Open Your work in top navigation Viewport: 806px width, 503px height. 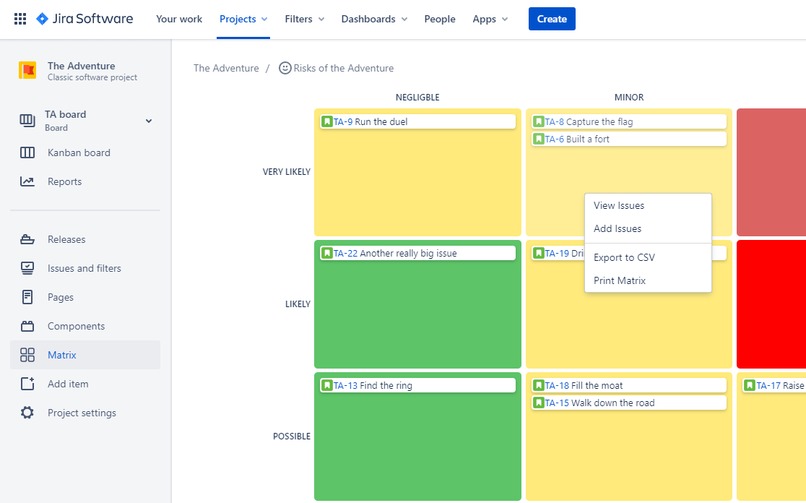(179, 19)
